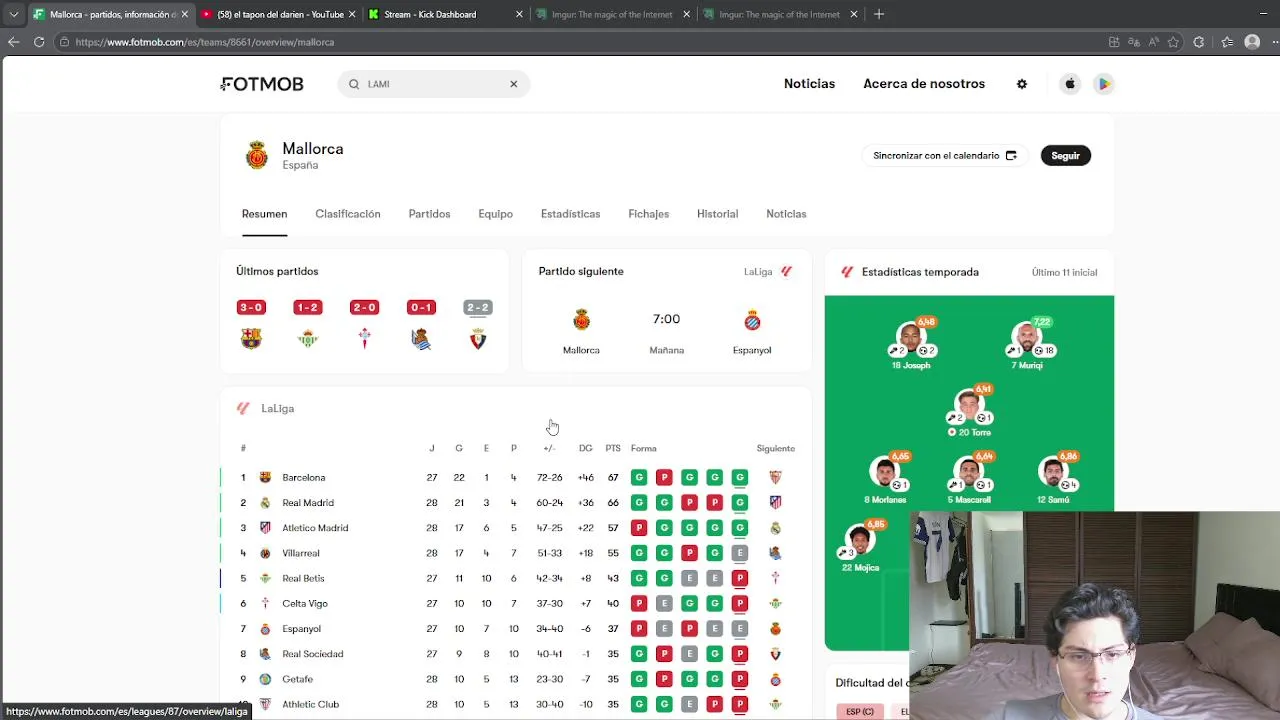Open the Historial tab
The image size is (1280, 720).
pos(717,214)
